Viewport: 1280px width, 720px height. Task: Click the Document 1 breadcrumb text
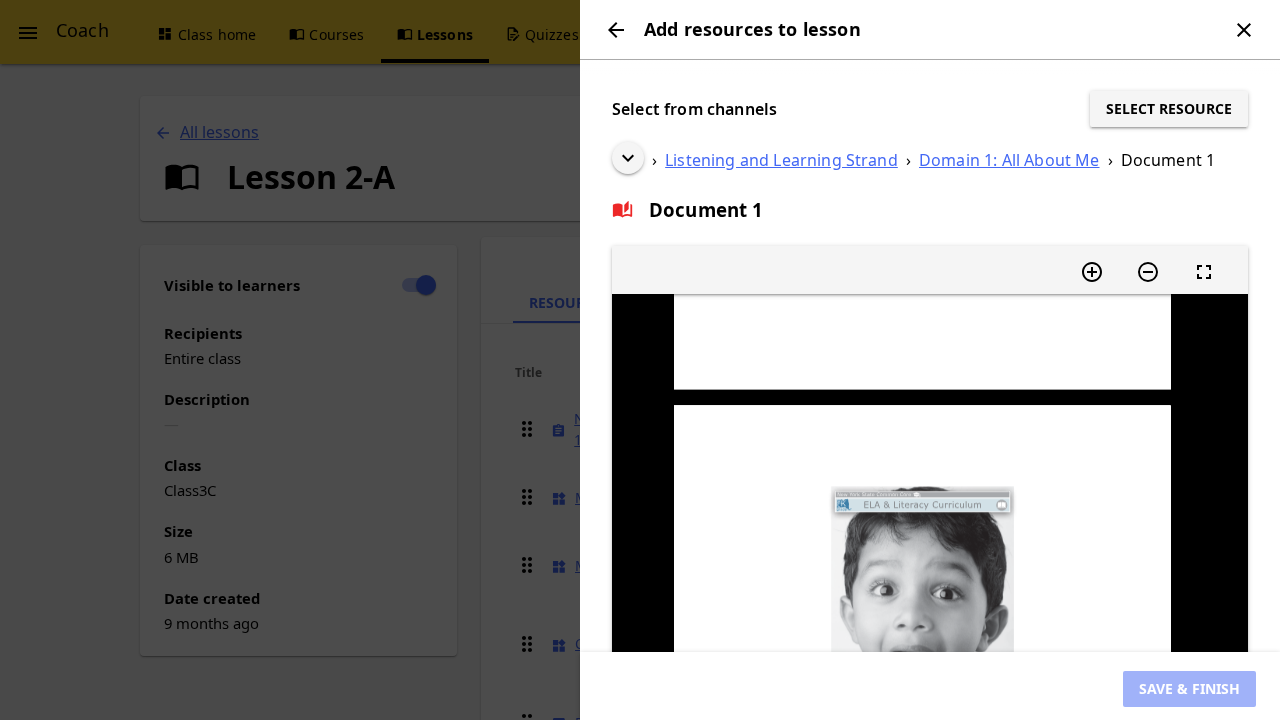pos(1168,160)
